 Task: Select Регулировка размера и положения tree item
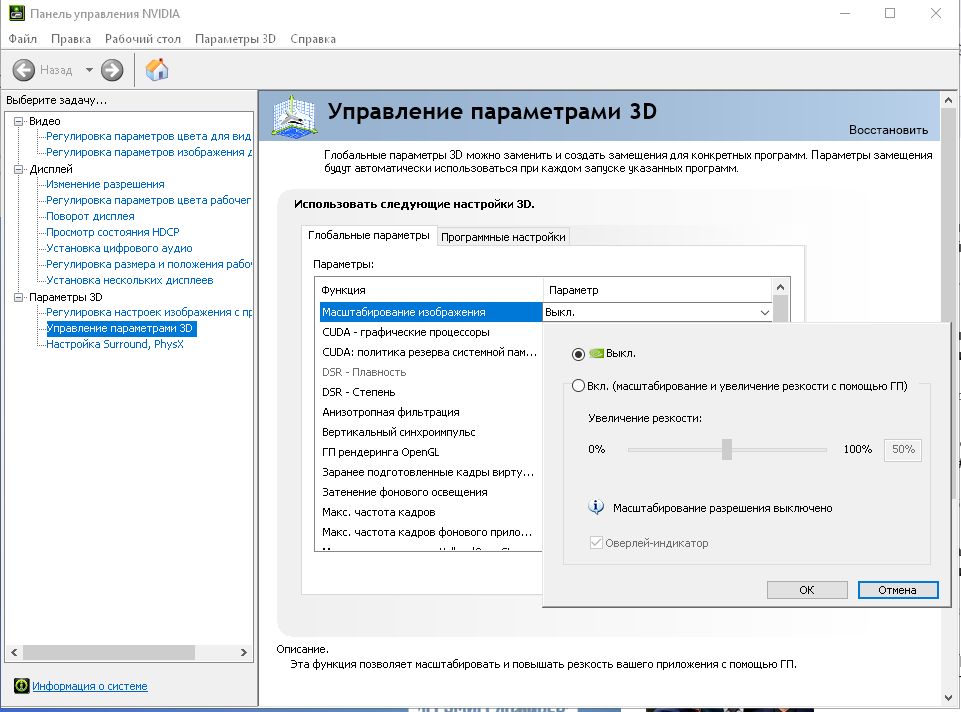(149, 264)
